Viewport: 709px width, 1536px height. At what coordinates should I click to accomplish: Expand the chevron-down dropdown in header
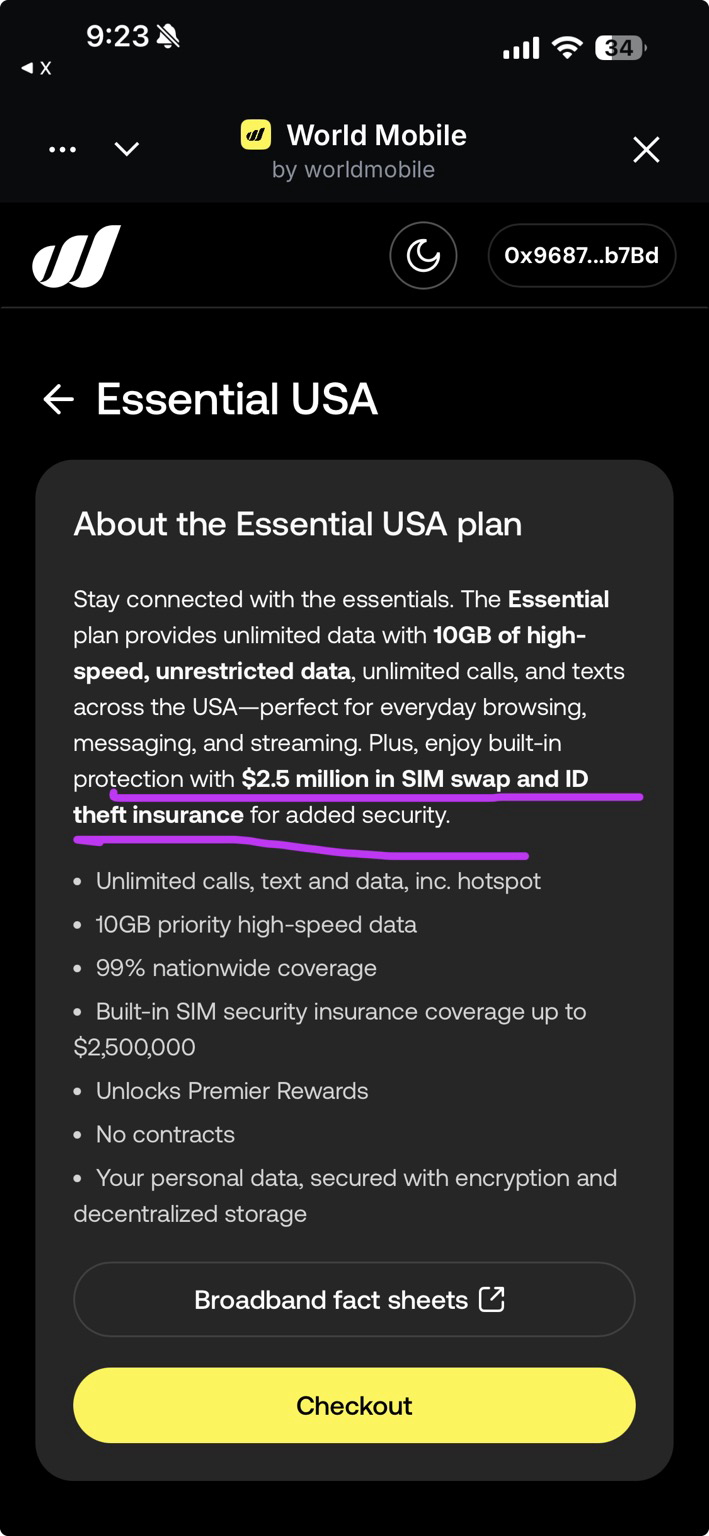tap(127, 150)
